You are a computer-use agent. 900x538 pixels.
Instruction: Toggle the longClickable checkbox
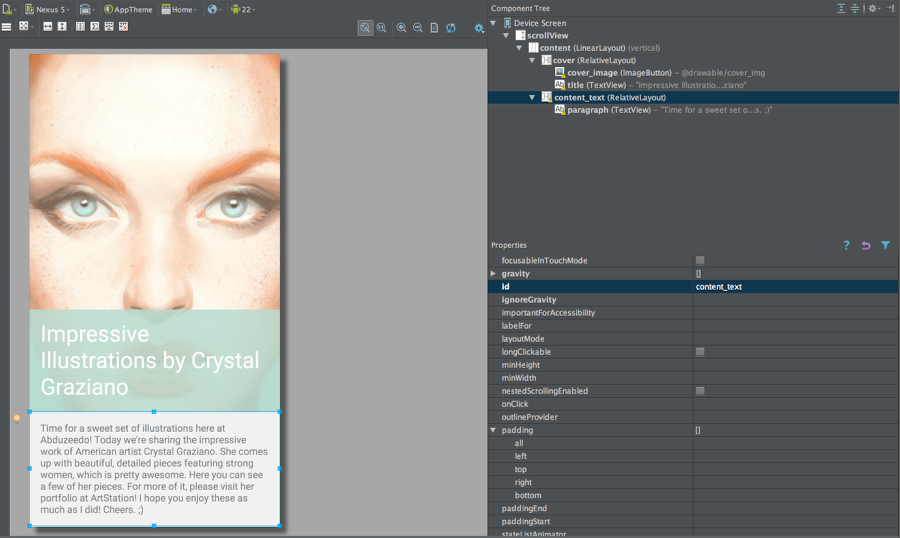click(700, 352)
